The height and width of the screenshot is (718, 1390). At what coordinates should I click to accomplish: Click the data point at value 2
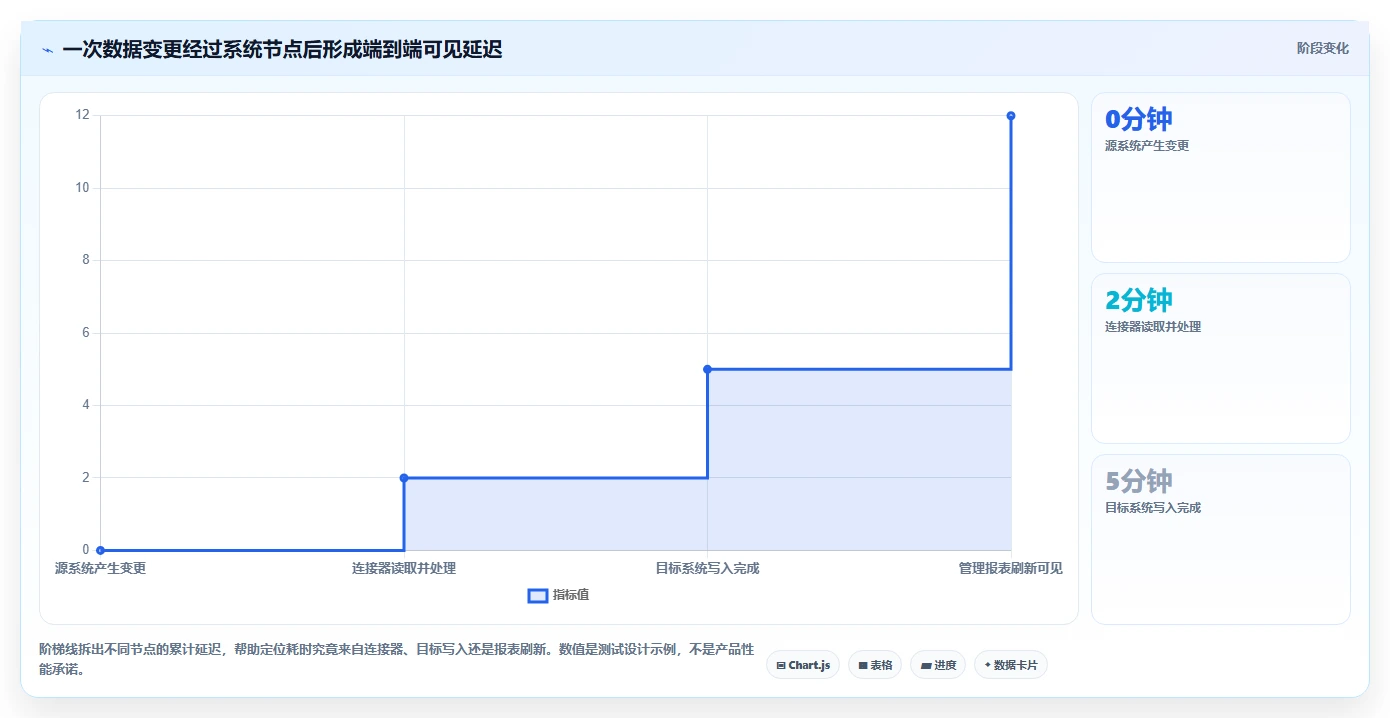(x=404, y=478)
